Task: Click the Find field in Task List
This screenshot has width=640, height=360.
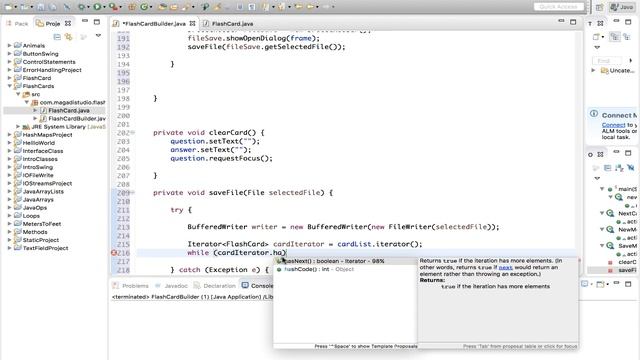Action: tap(607, 61)
